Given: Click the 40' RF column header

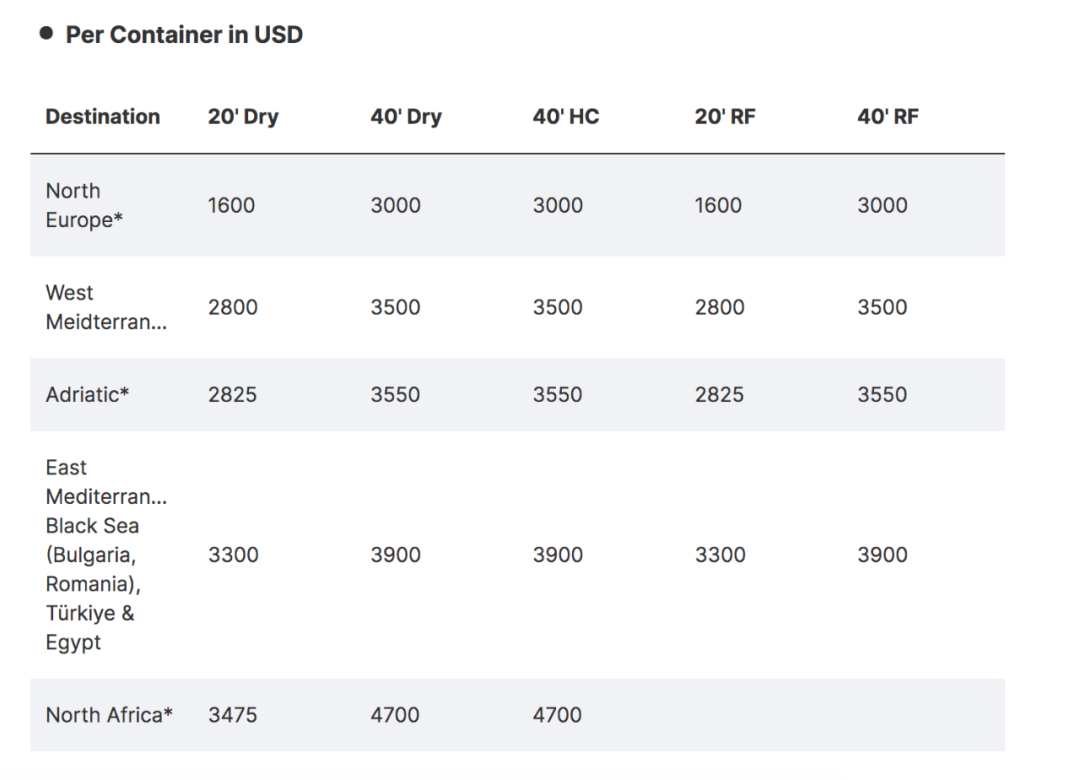Looking at the screenshot, I should [x=887, y=117].
